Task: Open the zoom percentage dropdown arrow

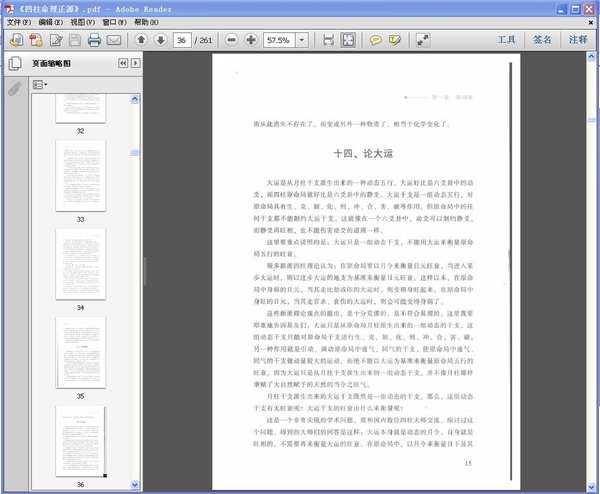Action: pos(304,40)
